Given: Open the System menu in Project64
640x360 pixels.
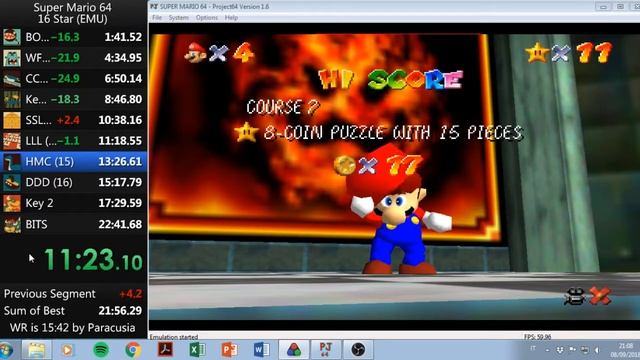Looking at the screenshot, I should point(179,18).
